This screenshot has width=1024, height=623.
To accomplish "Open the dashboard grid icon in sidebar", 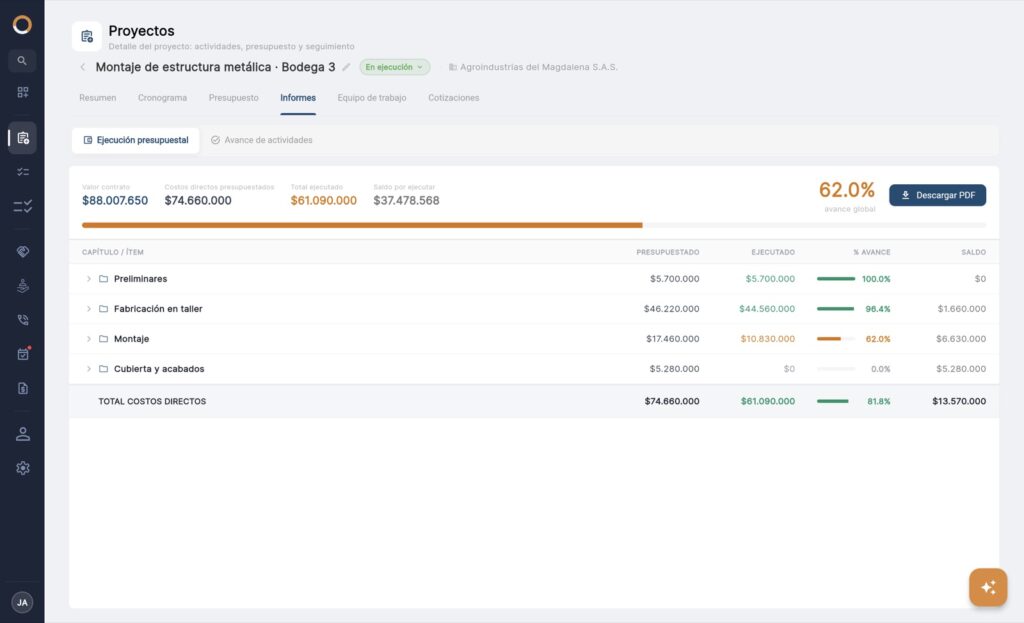I will pyautogui.click(x=22, y=92).
